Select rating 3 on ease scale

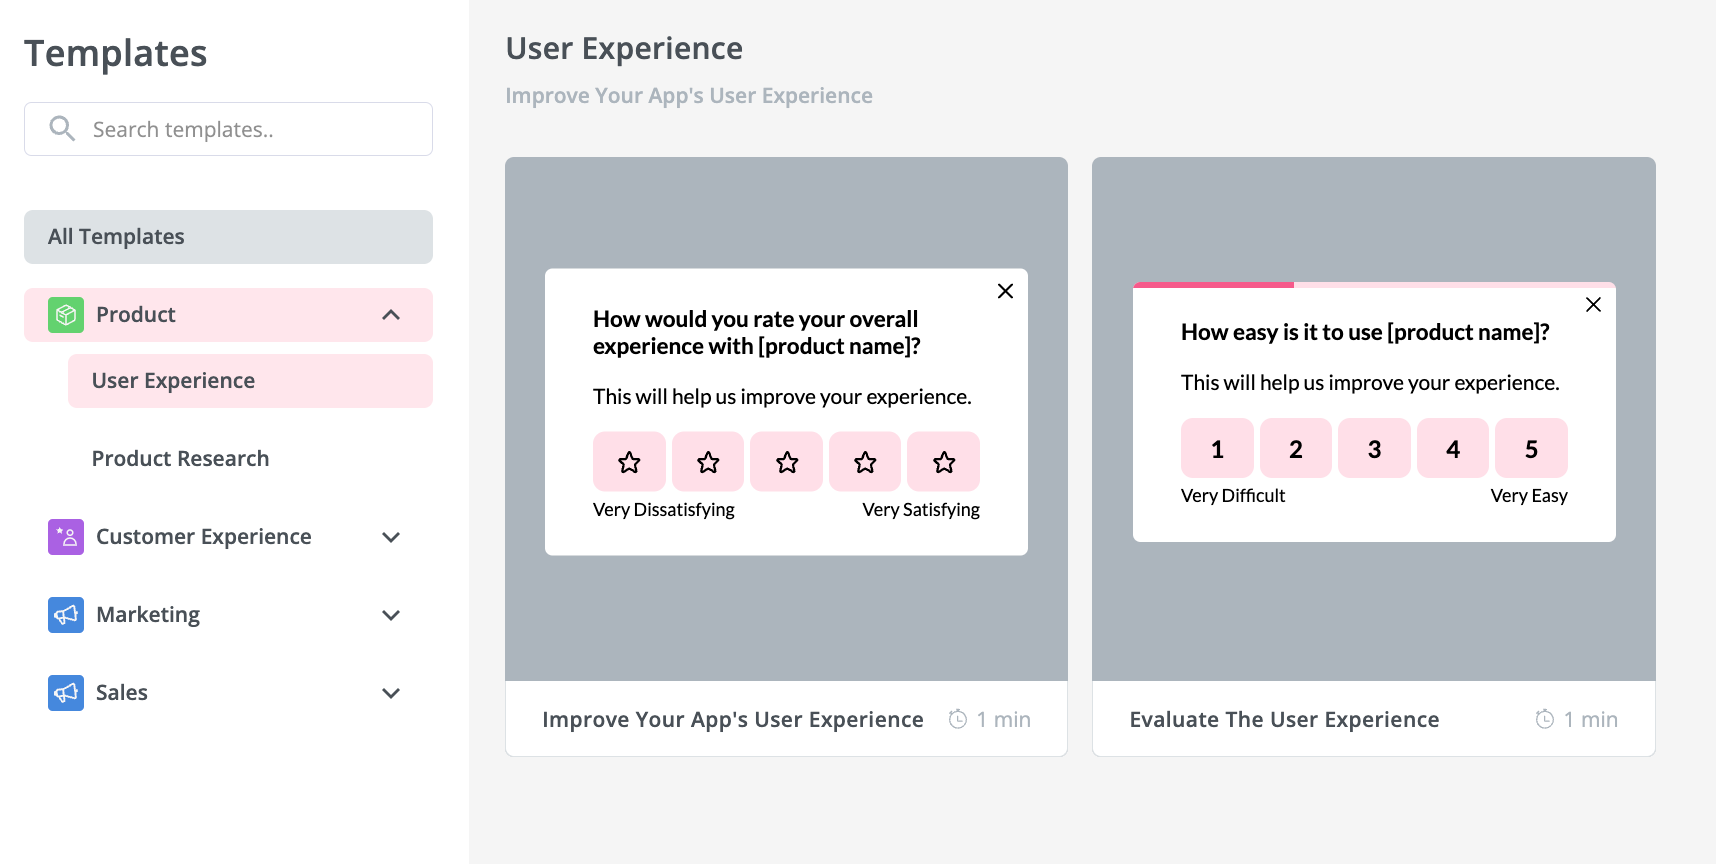click(x=1374, y=449)
